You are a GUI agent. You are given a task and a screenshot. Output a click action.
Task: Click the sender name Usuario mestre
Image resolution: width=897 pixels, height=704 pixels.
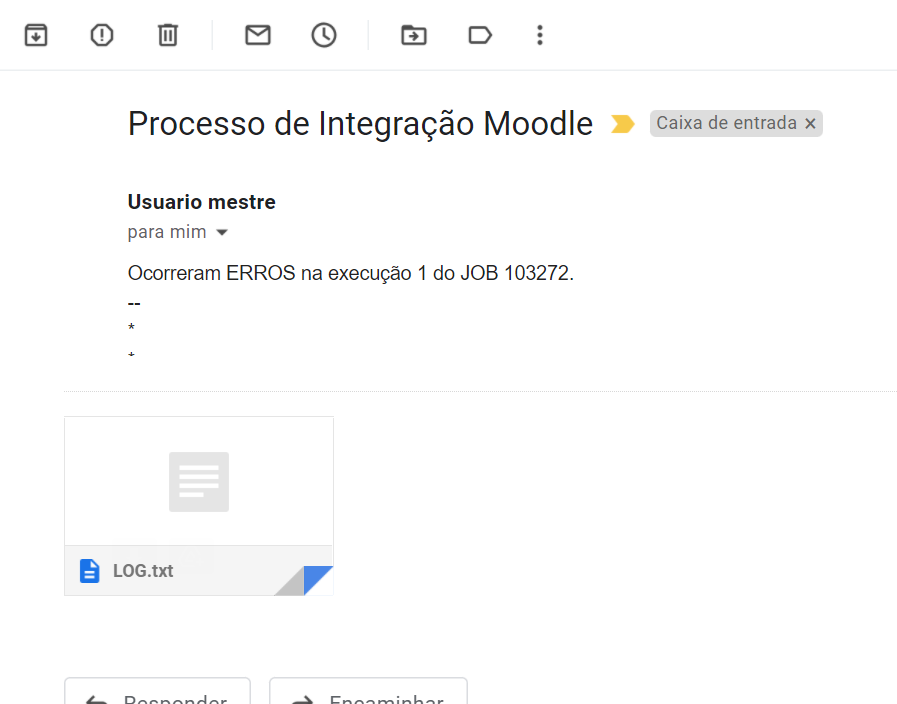tap(201, 202)
